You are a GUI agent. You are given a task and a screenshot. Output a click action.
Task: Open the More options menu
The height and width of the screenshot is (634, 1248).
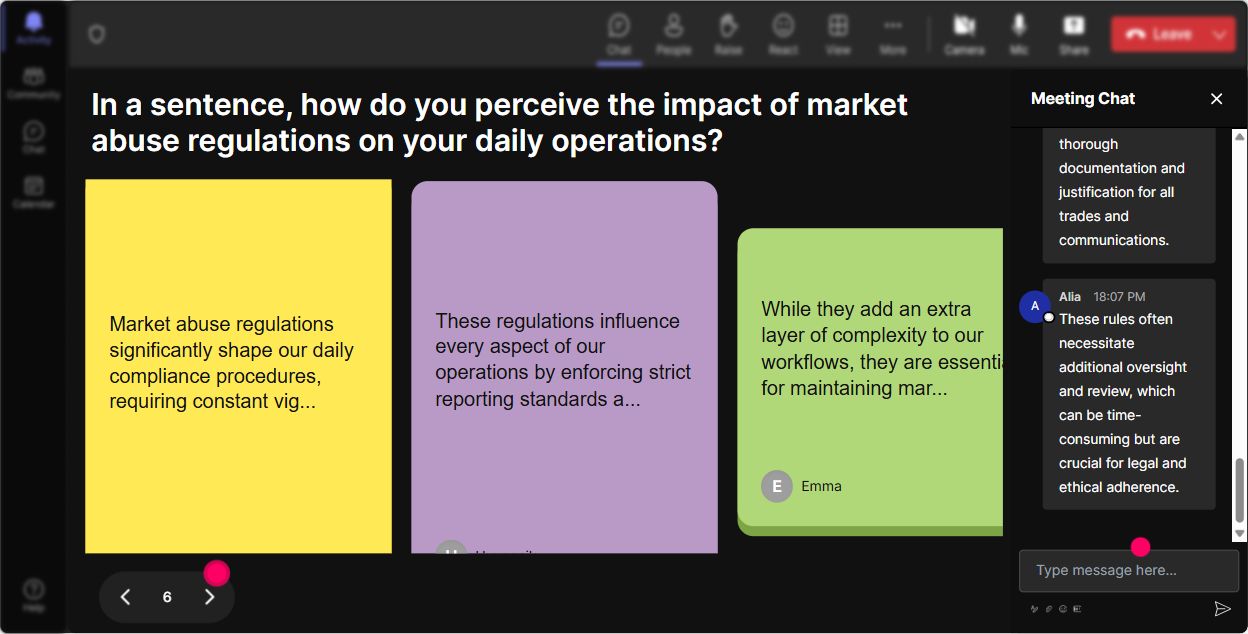[x=893, y=34]
